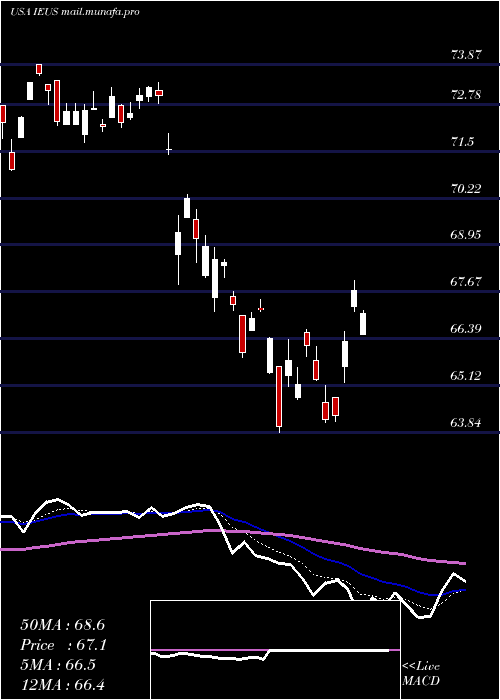This screenshot has height=700, width=500.
Task: Click the '<<Live MACD' label
Action: coord(421,674)
